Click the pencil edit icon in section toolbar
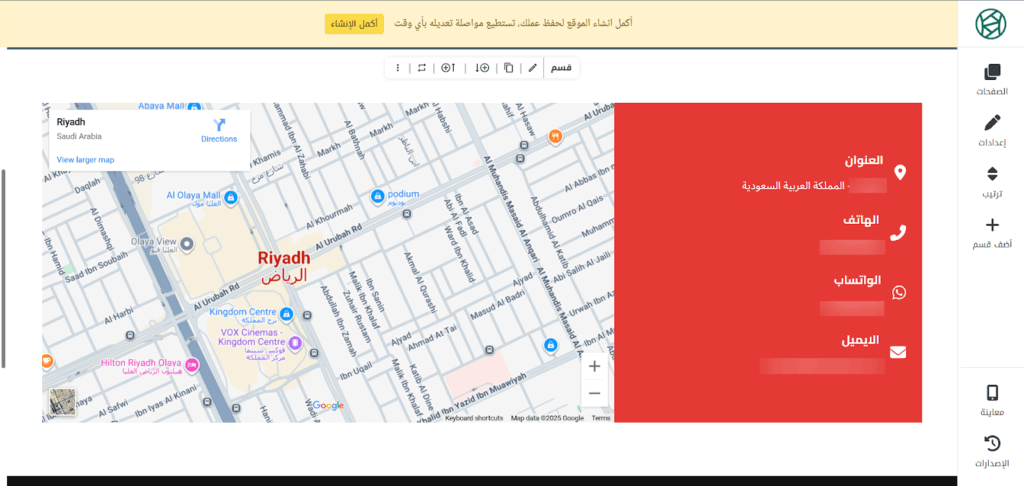 point(533,68)
